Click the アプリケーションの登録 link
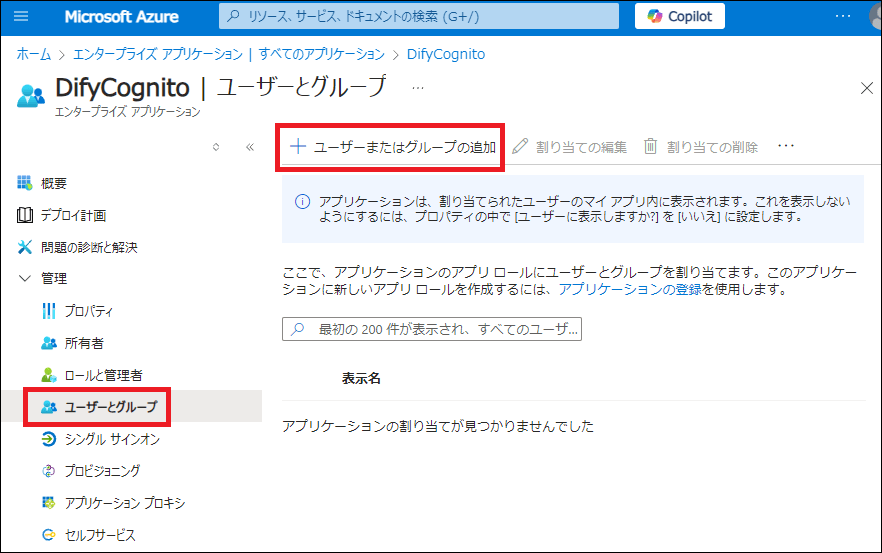This screenshot has width=882, height=553. coord(630,290)
